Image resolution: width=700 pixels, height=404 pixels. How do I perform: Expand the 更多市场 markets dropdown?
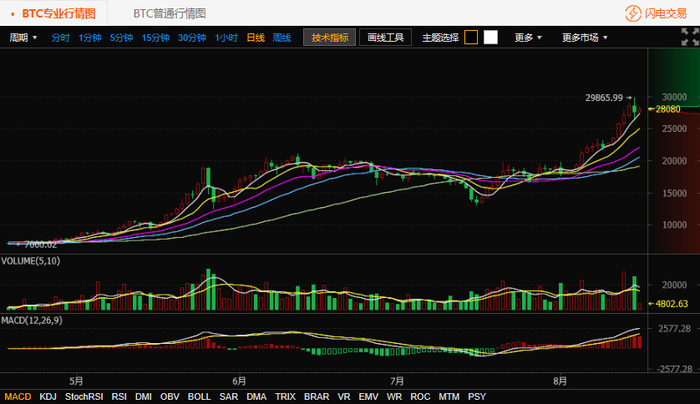point(584,37)
